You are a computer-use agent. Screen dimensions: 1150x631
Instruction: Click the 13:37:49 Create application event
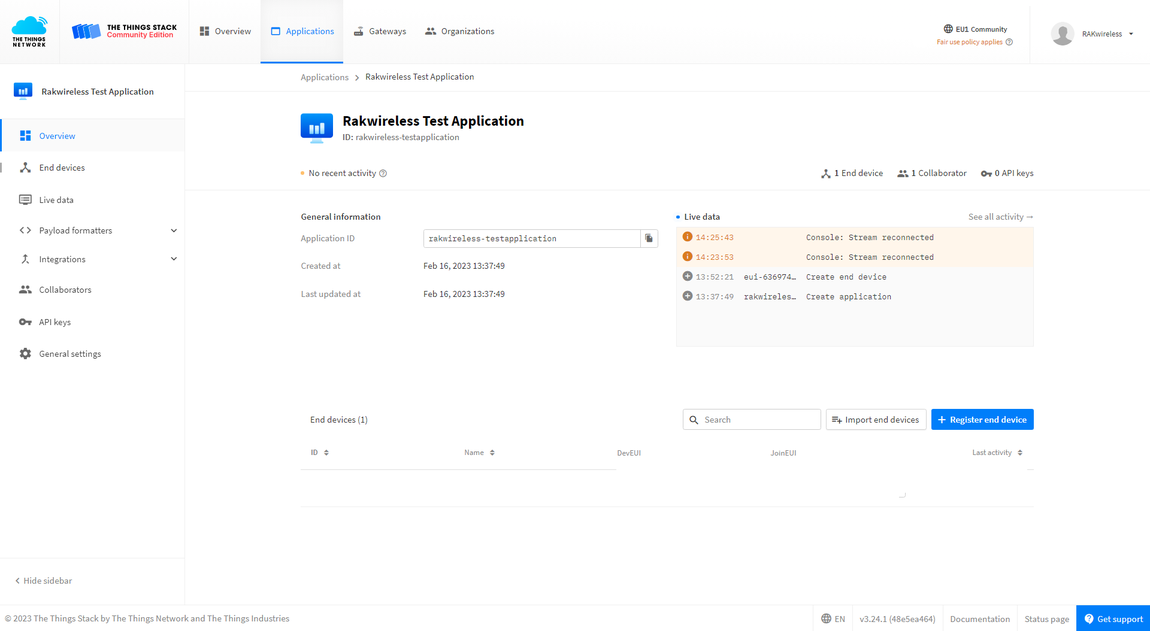(854, 296)
